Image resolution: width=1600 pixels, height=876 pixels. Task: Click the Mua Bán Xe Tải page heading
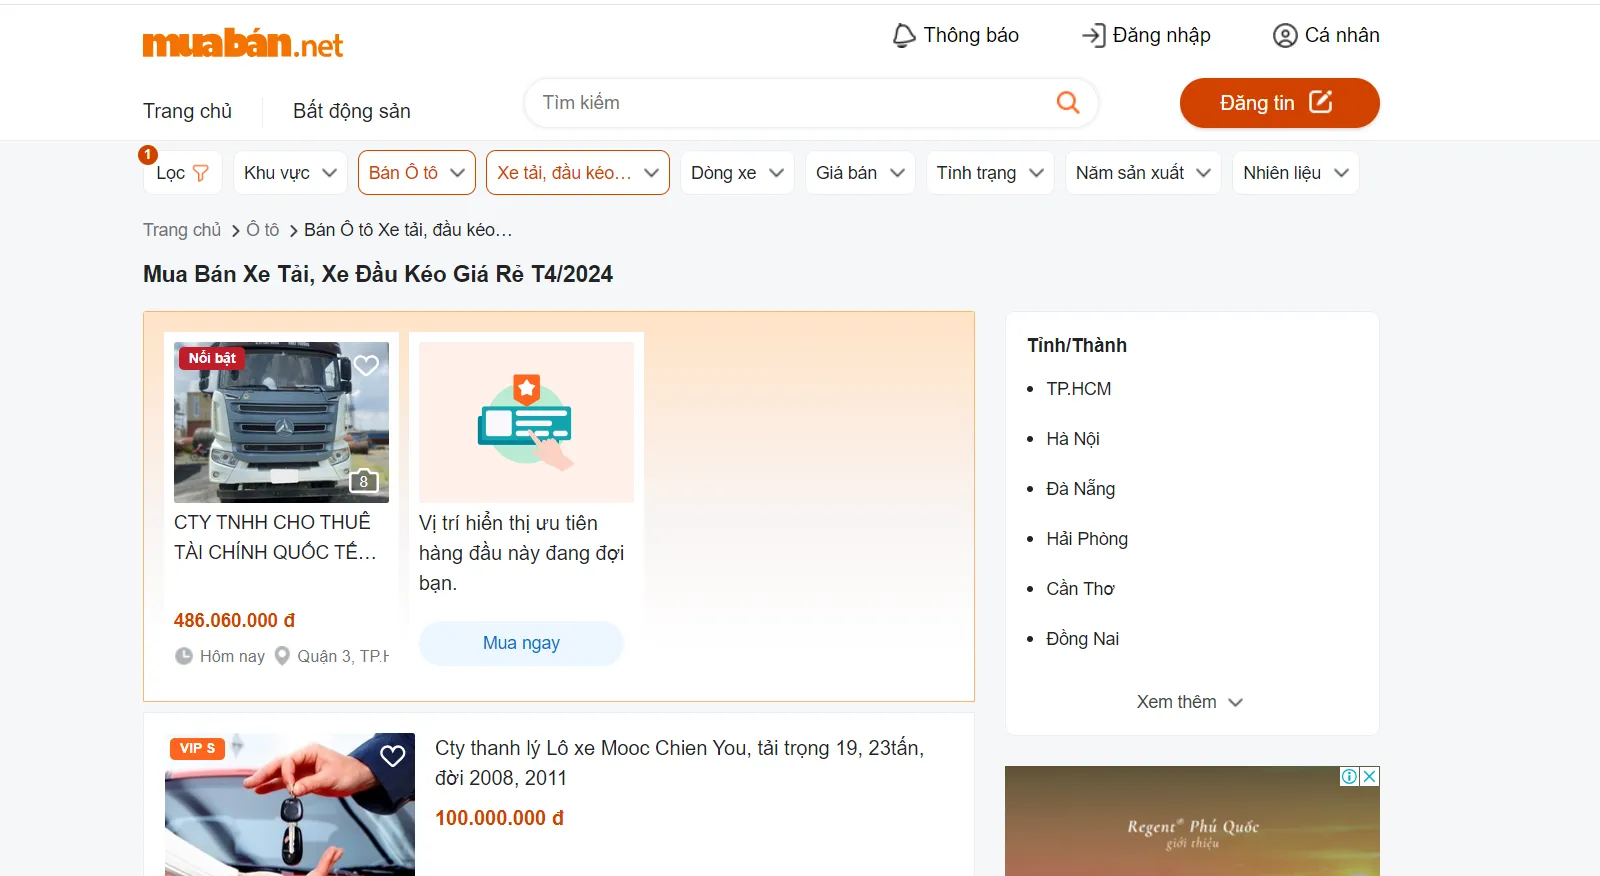click(378, 274)
